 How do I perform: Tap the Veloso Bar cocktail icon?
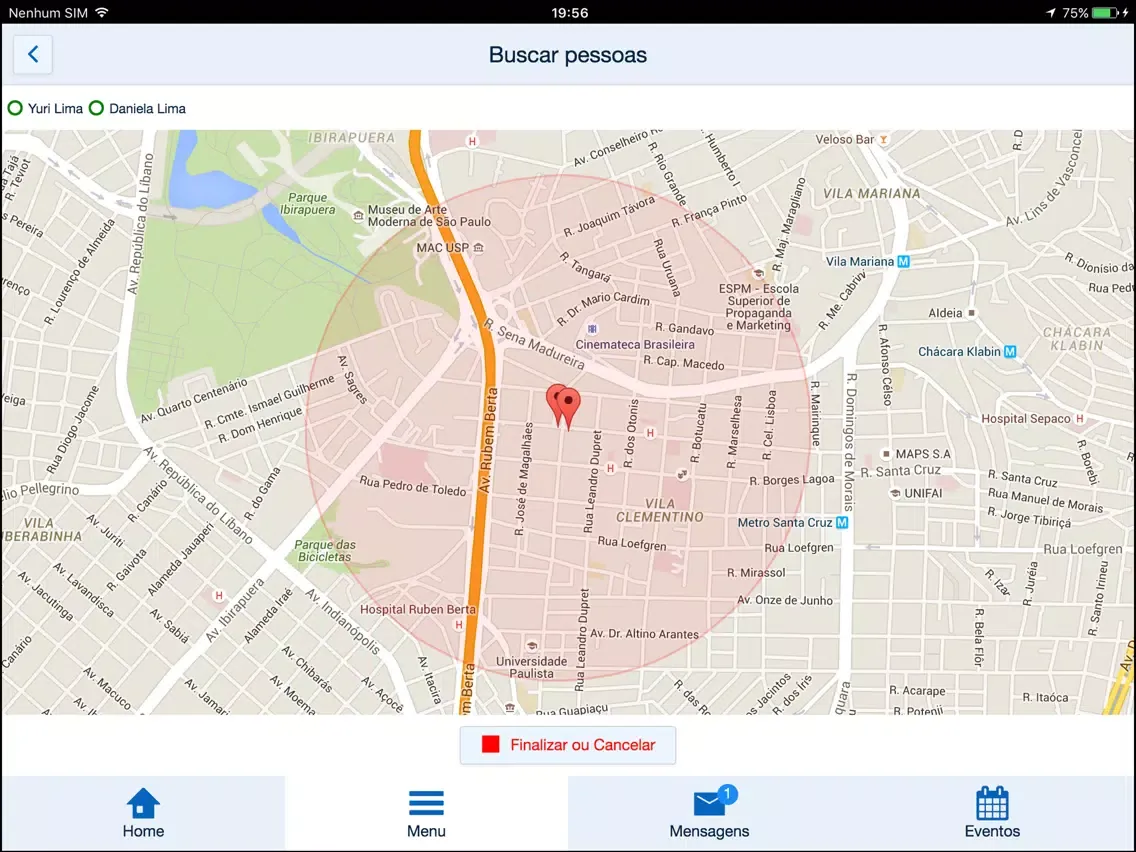point(883,140)
